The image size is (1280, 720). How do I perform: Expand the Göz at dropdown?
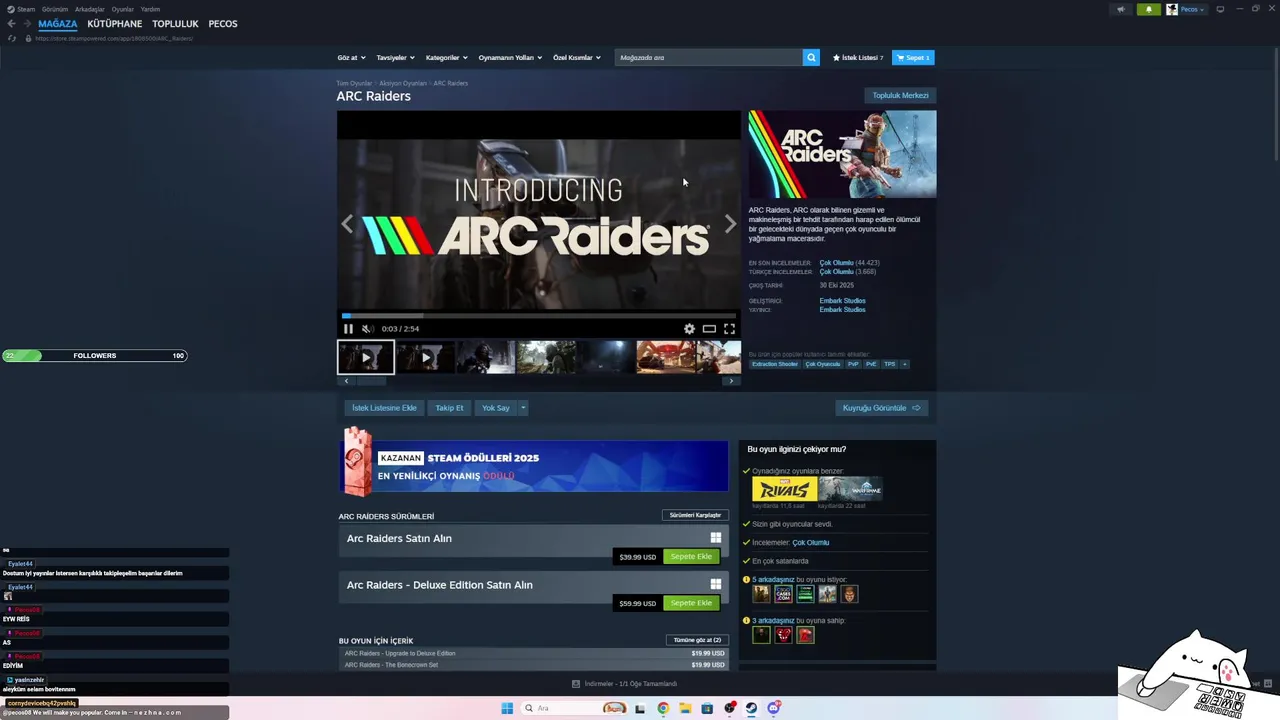(351, 58)
